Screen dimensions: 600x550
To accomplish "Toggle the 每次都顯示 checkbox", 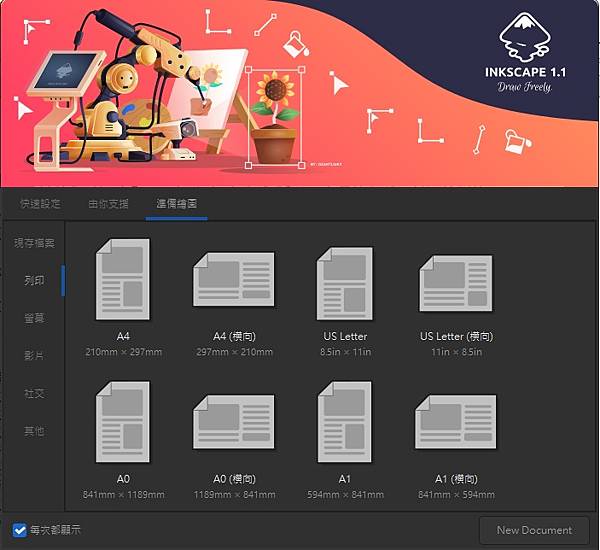I will tap(19, 530).
